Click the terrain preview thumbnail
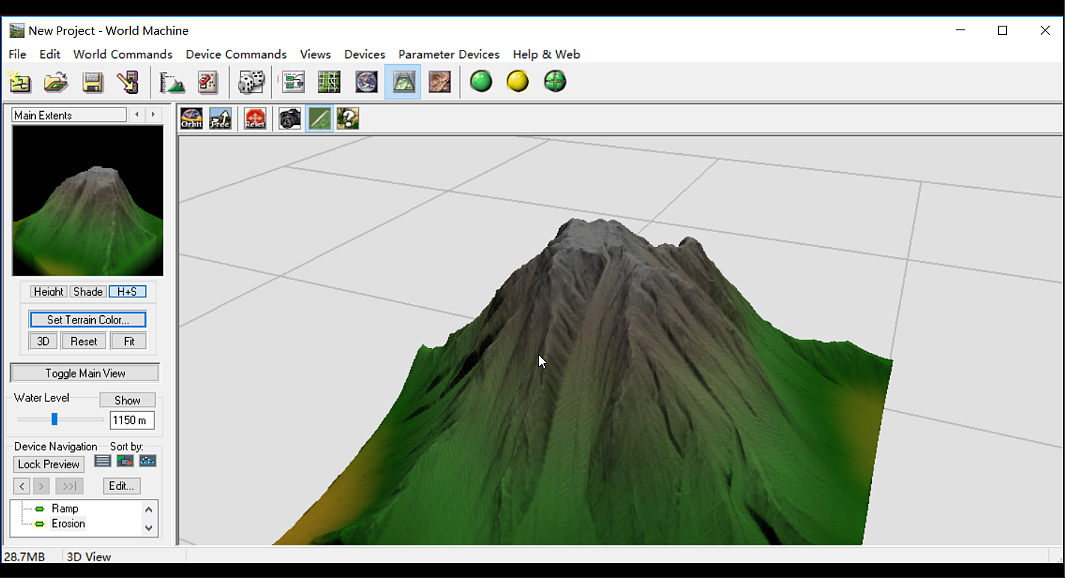 88,200
